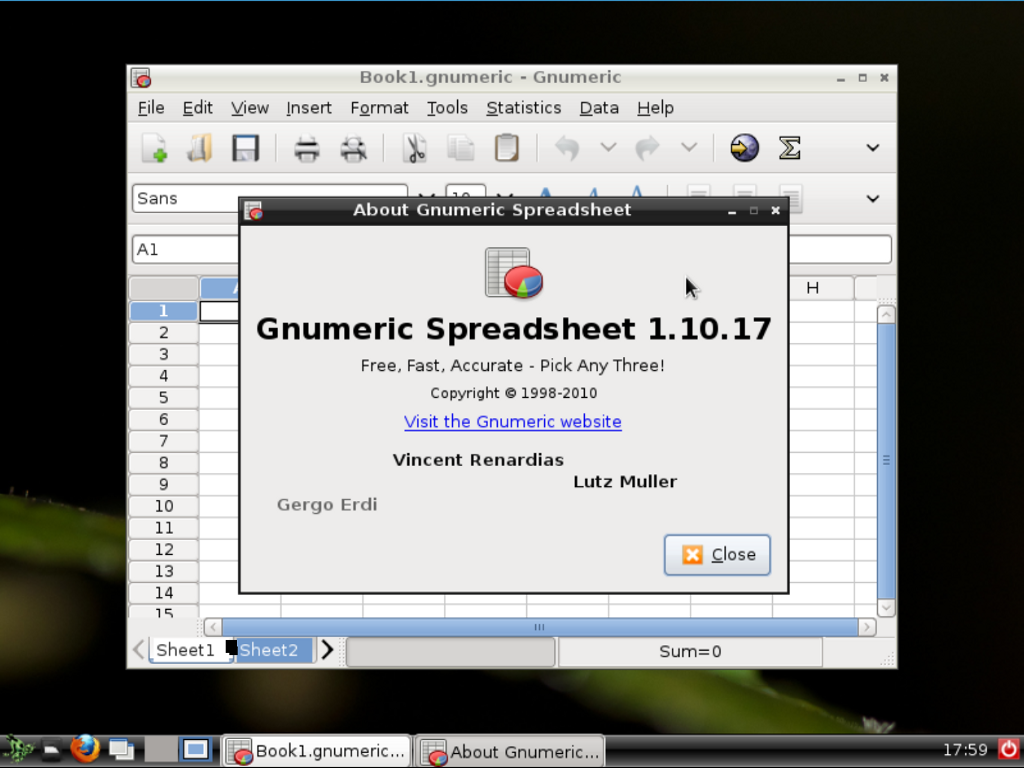
Task: Open the Help menu
Action: 655,108
